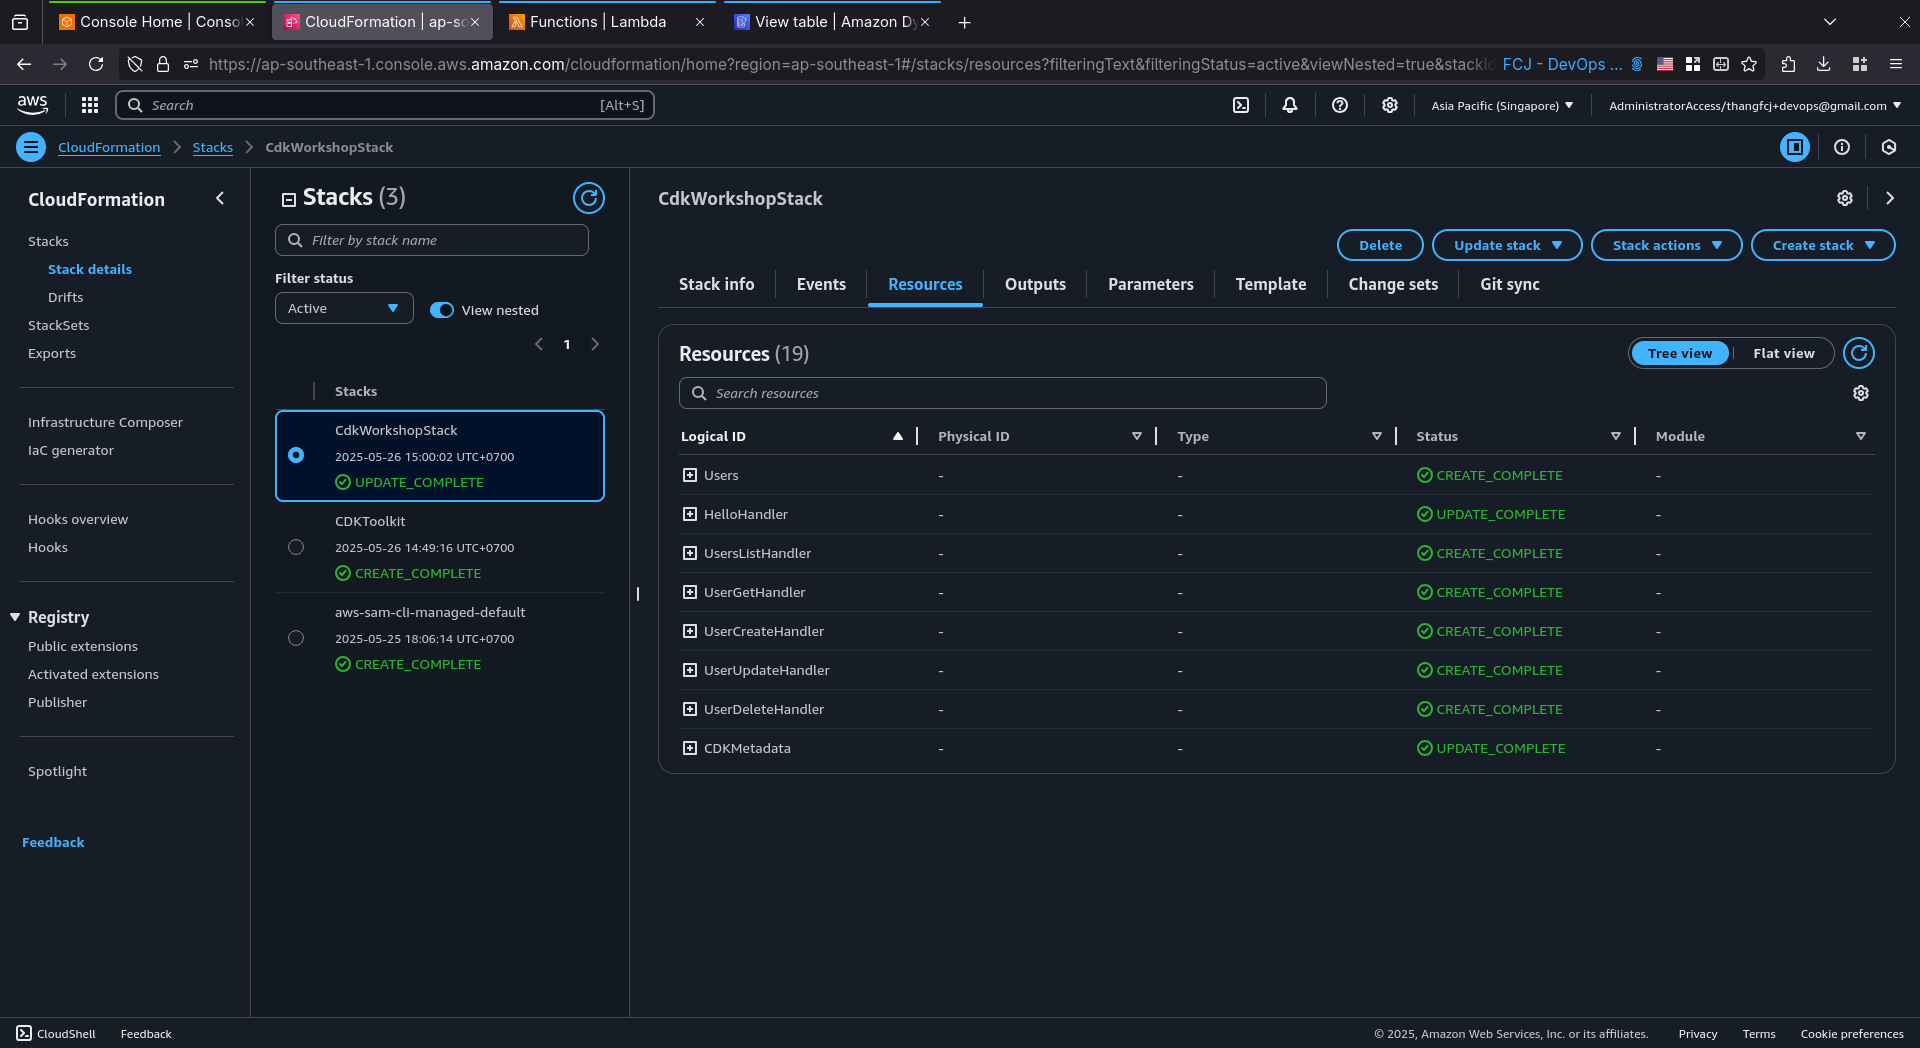Collapse the Stacks panel header toggle
Screen dimensions: 1920x1048
click(289, 199)
